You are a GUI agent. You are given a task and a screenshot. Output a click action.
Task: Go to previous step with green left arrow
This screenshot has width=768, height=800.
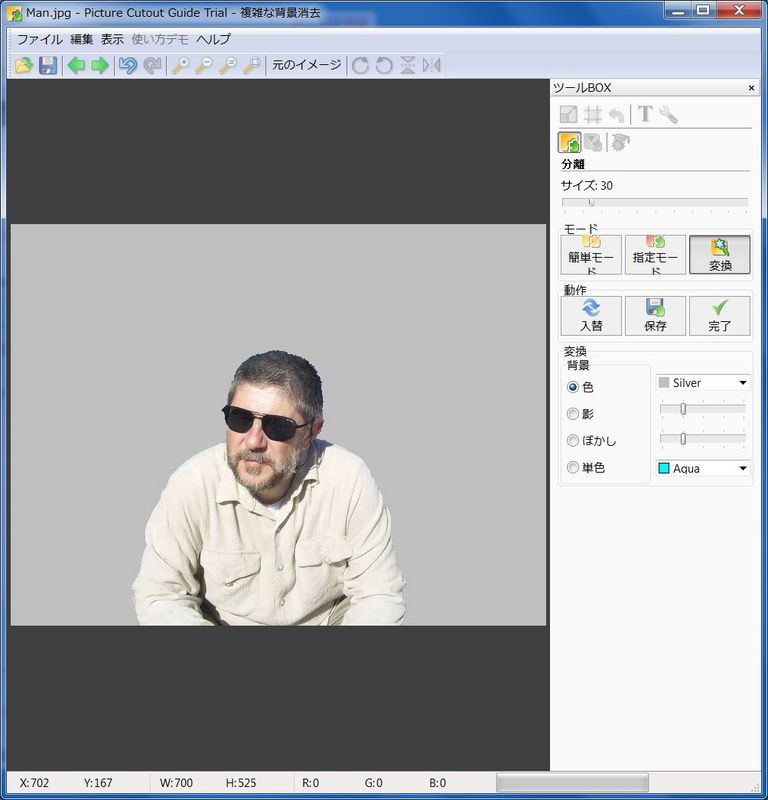(77, 65)
